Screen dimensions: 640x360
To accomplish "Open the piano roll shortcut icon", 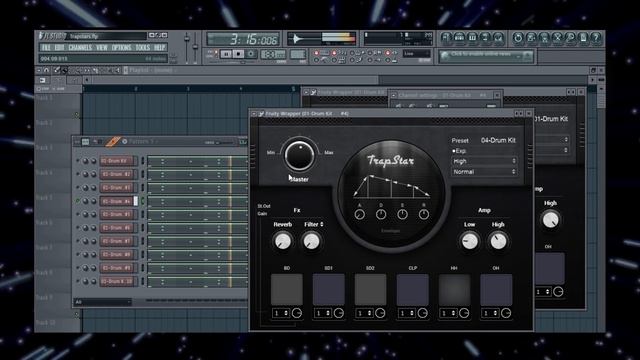I will [x=472, y=38].
